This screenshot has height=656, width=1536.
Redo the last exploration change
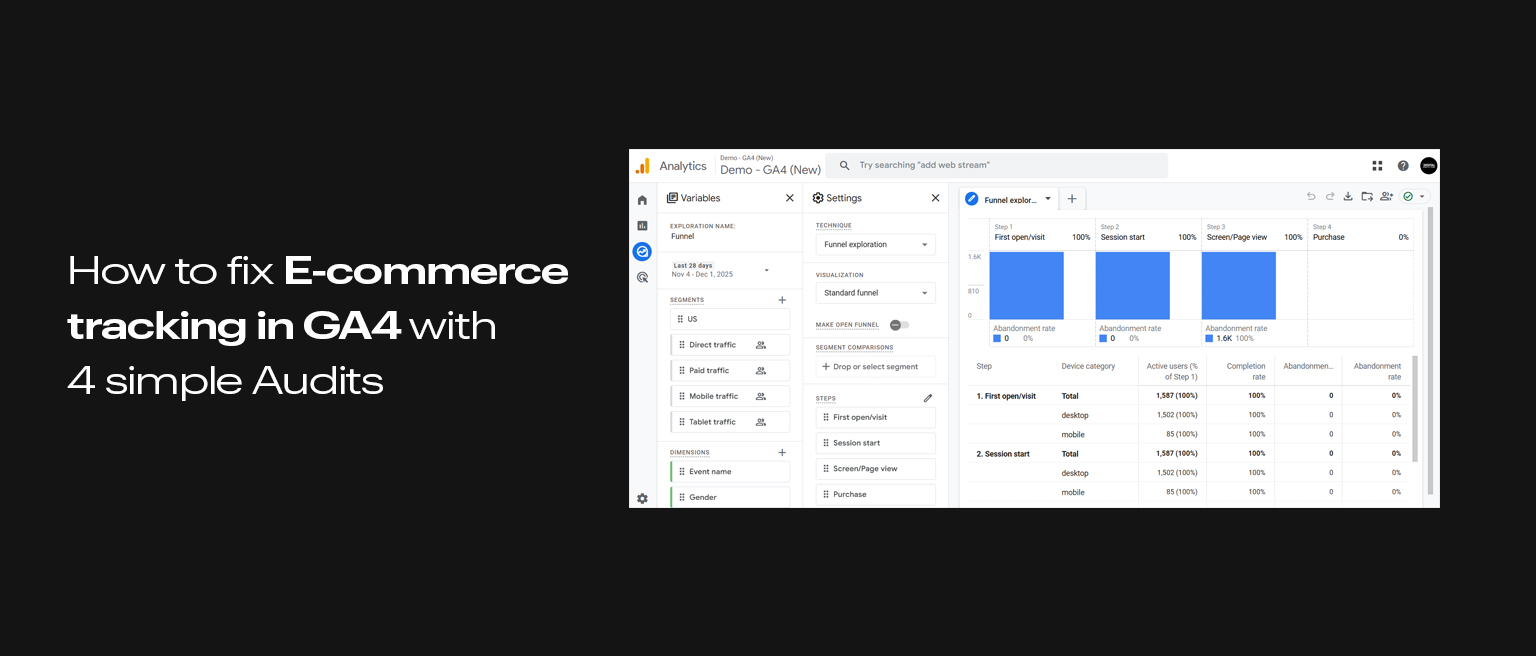1330,196
